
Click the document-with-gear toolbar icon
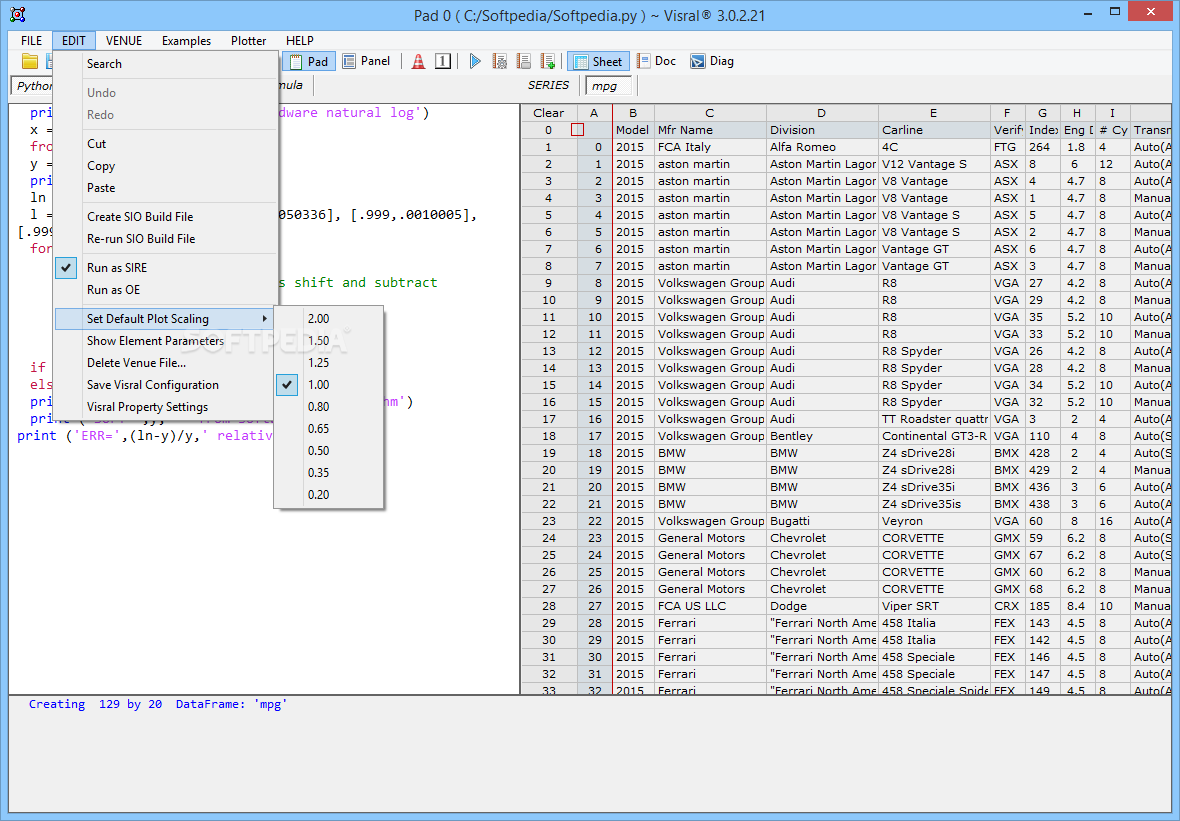pos(500,62)
